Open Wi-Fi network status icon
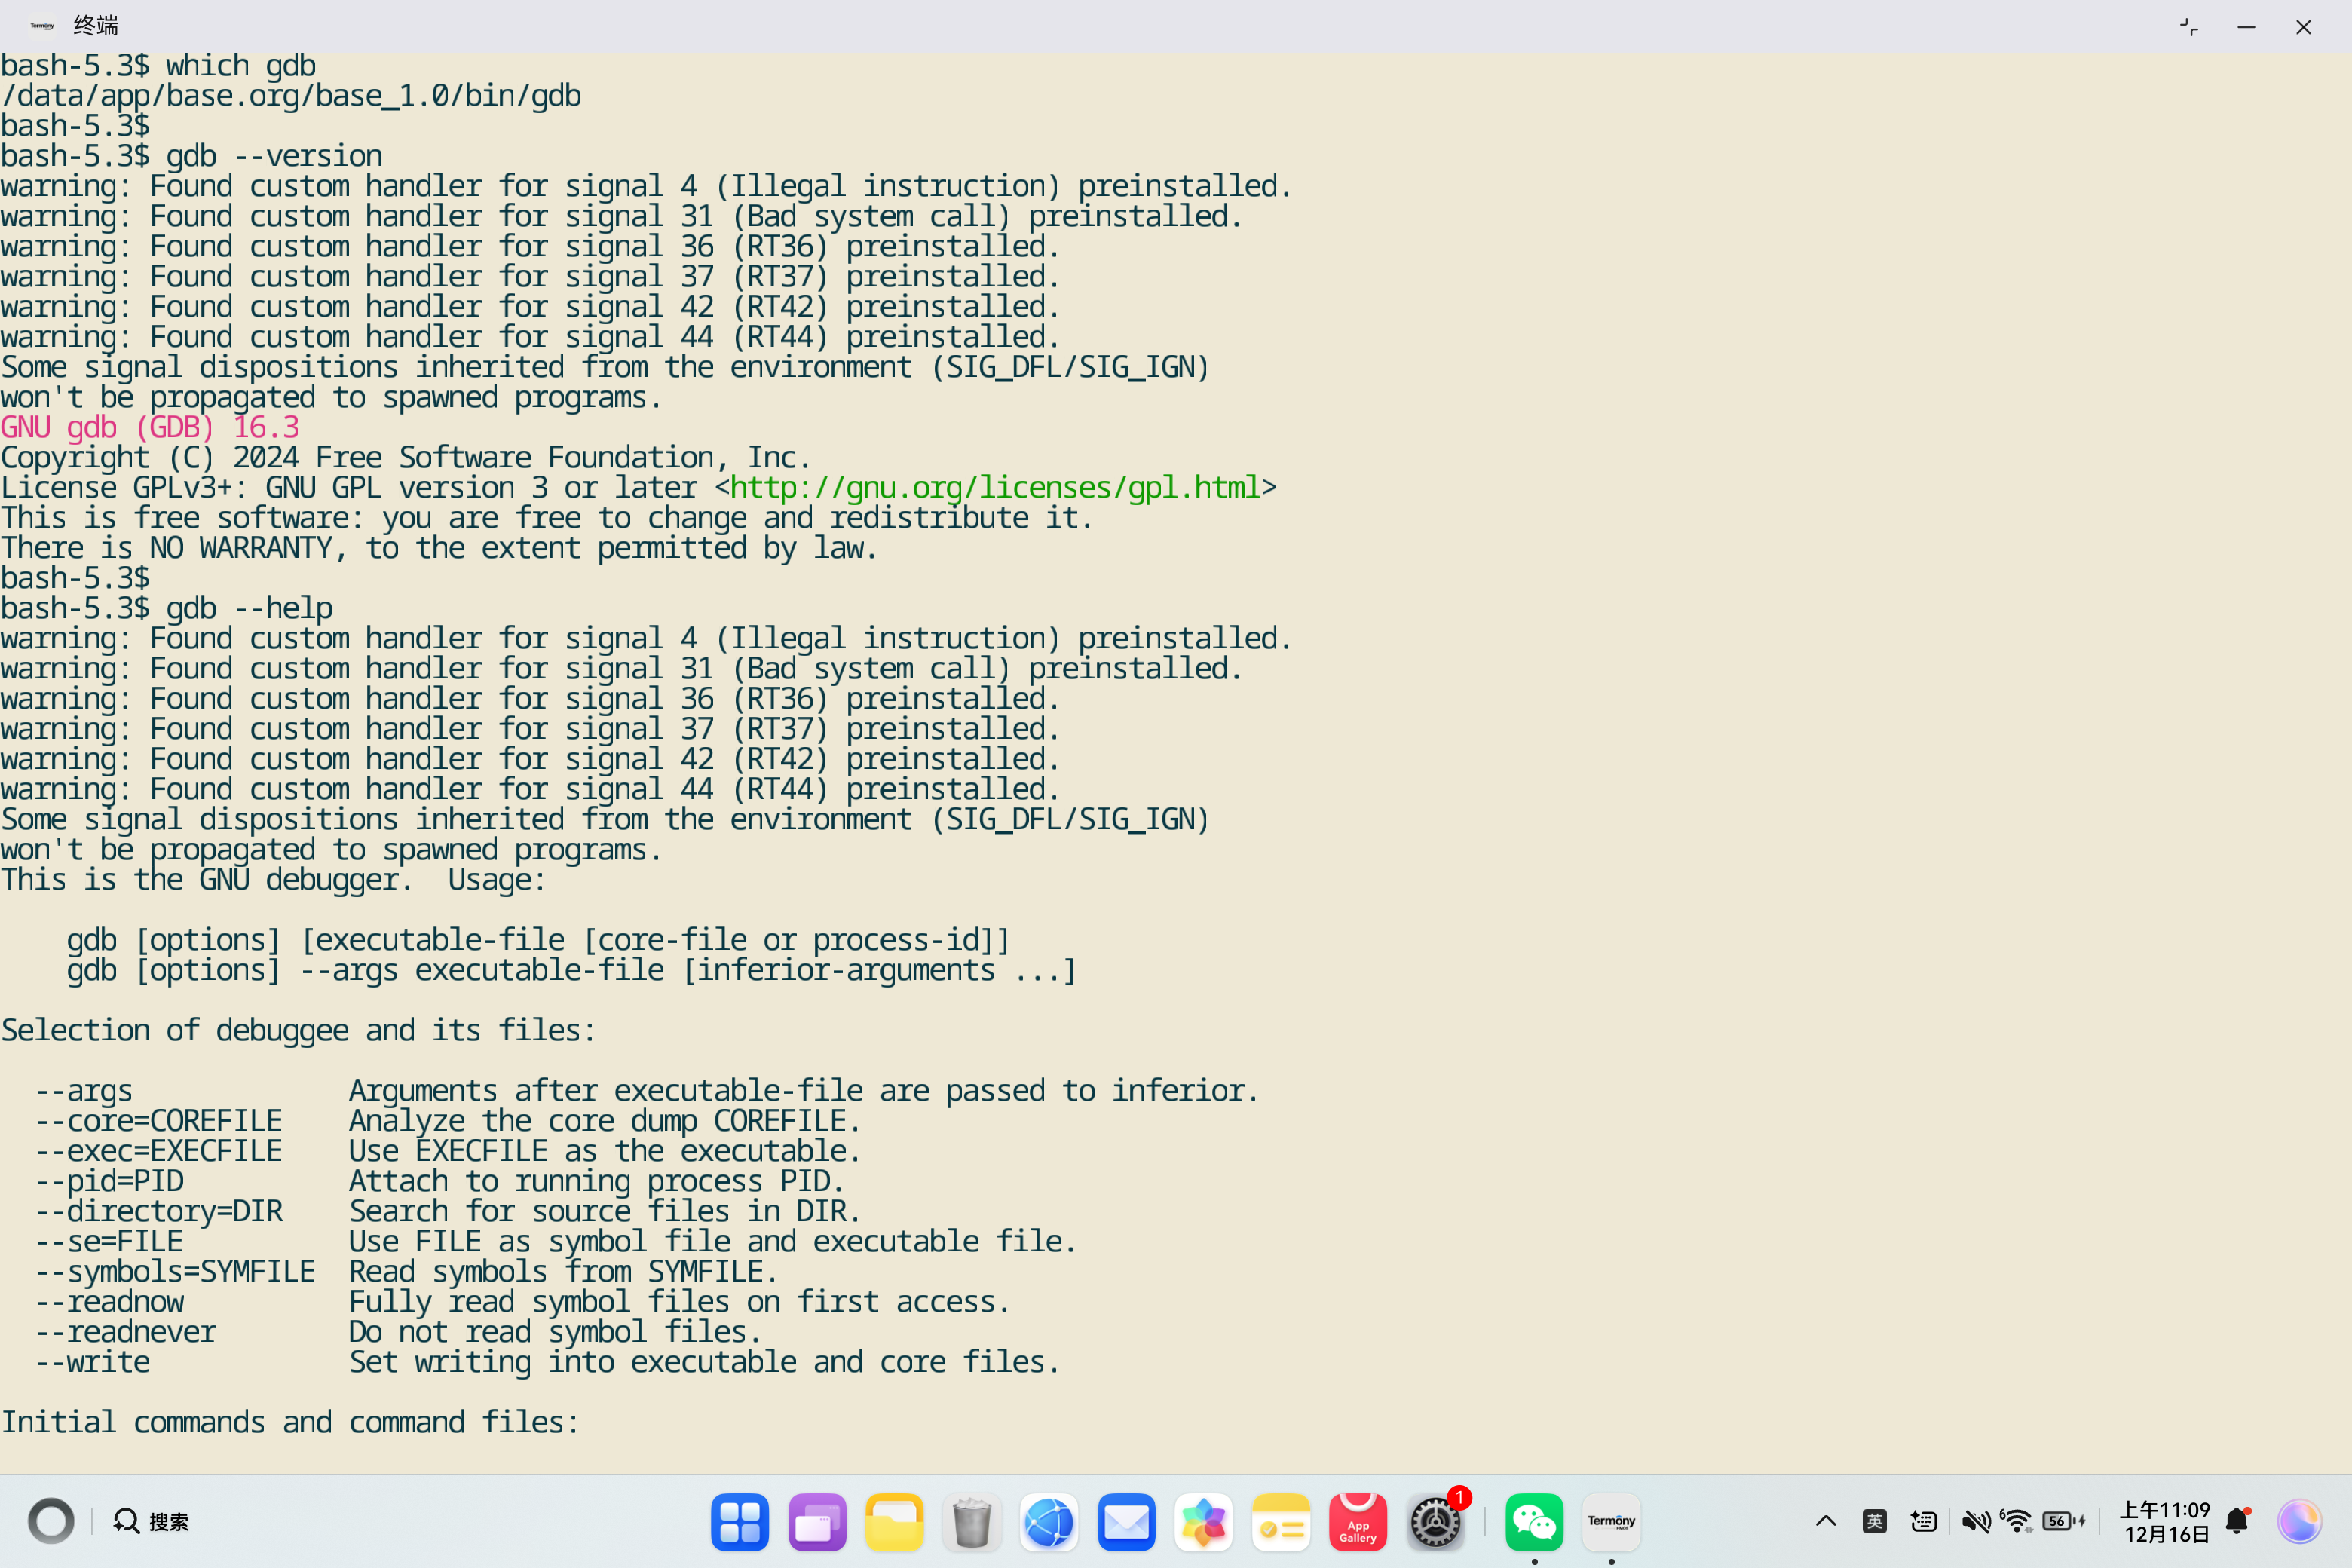The width and height of the screenshot is (2352, 1568). click(x=2016, y=1521)
